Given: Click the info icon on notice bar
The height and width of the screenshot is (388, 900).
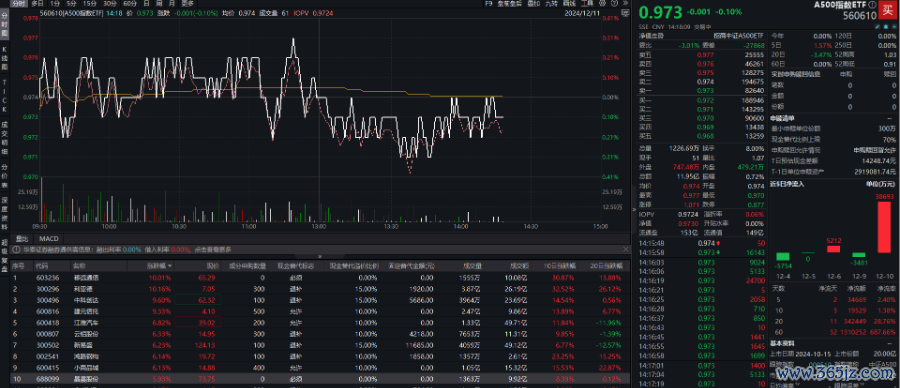Looking at the screenshot, I should tap(16, 249).
